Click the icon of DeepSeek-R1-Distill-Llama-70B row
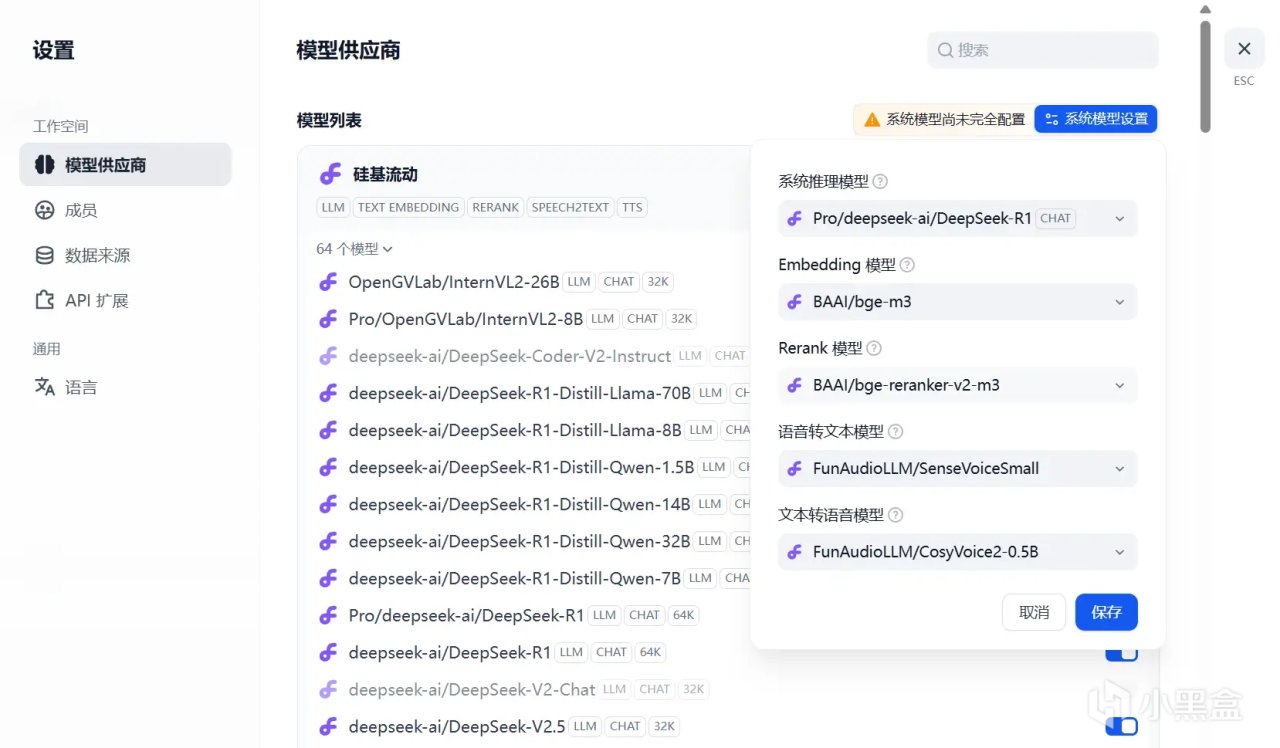This screenshot has height=748, width=1280. 328,393
